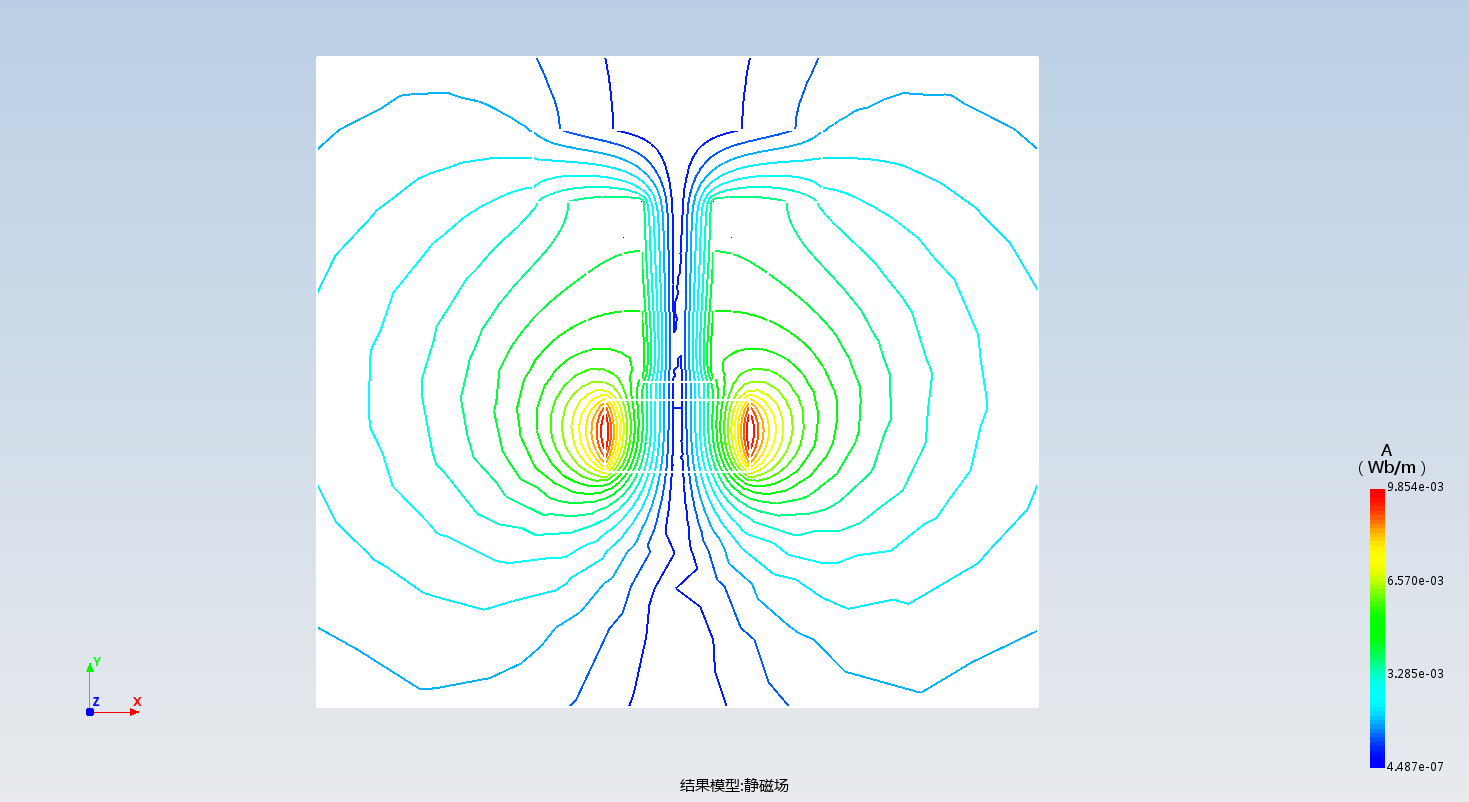
Task: Click the blue Z axis origin dot
Action: (90, 712)
